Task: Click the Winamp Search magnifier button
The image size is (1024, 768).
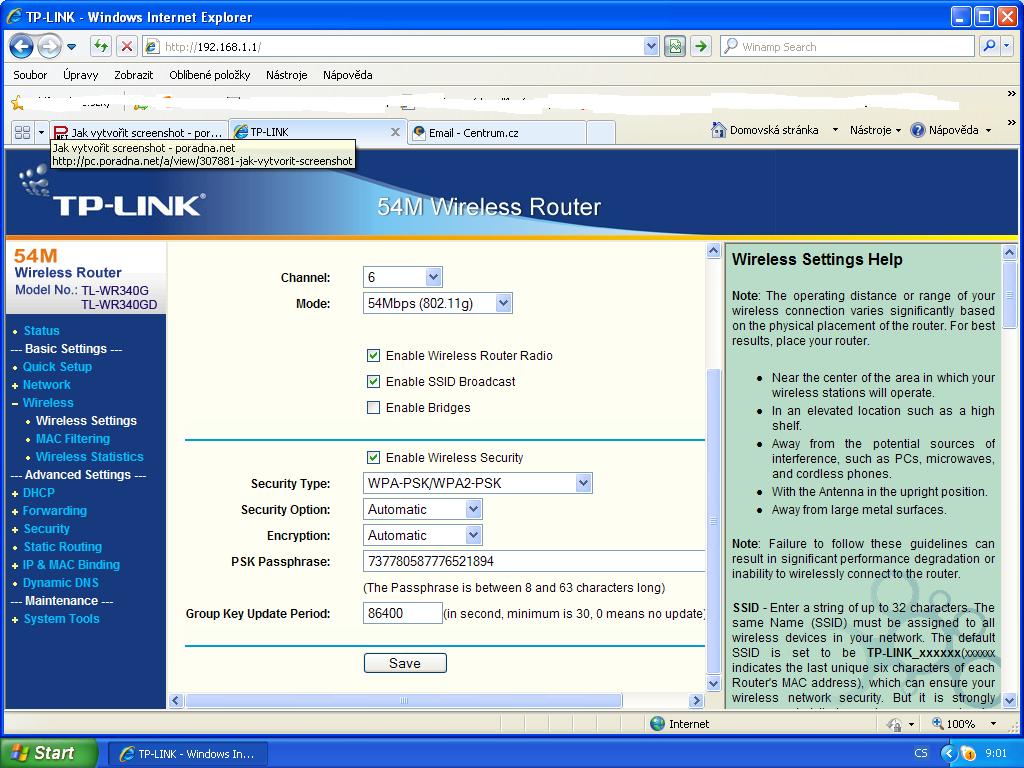Action: point(990,46)
